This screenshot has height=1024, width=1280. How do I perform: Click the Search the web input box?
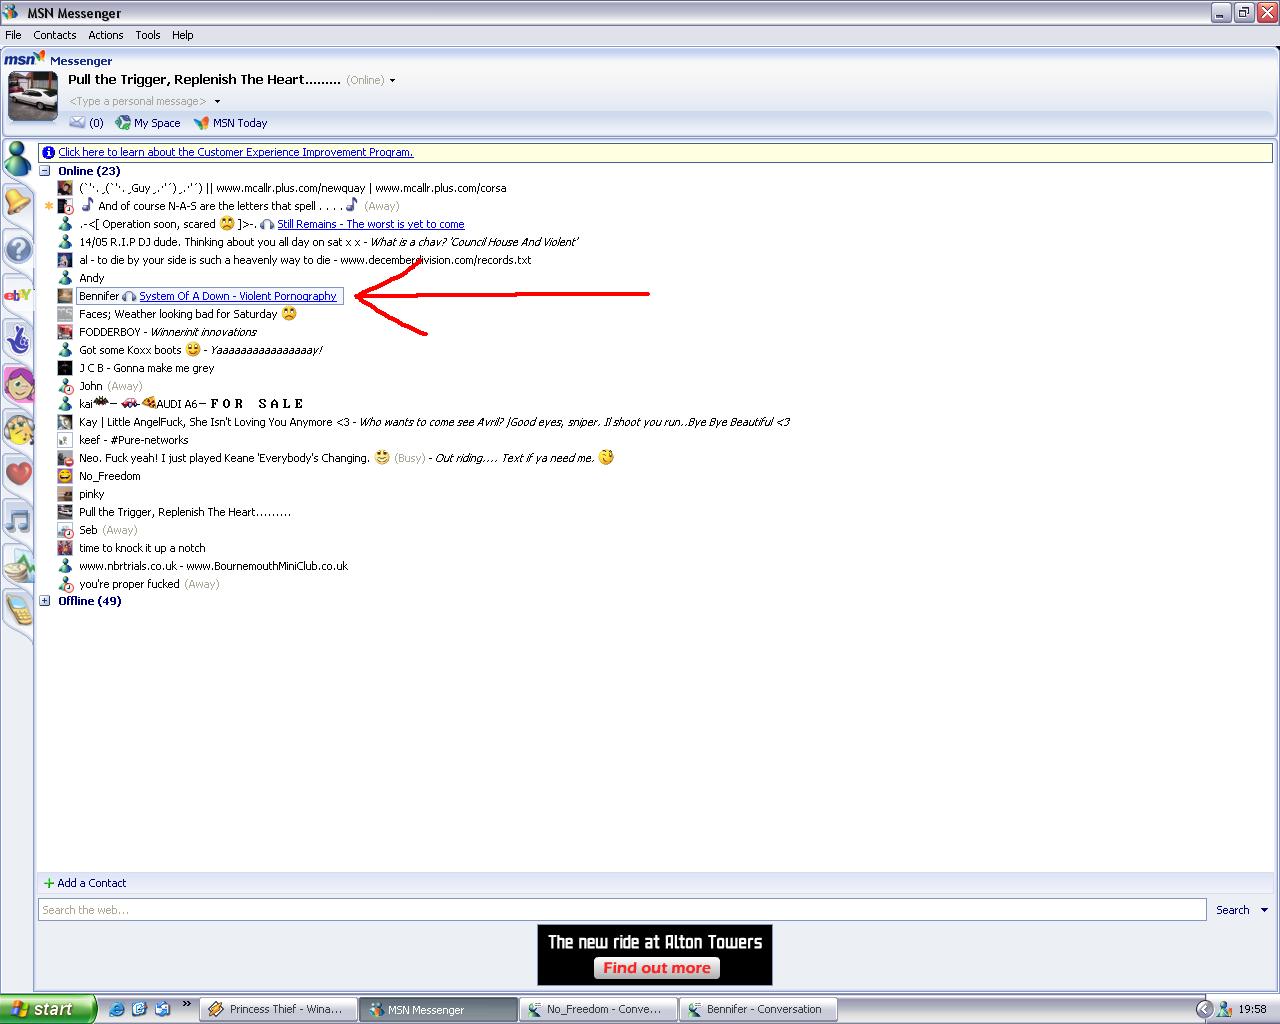click(622, 910)
